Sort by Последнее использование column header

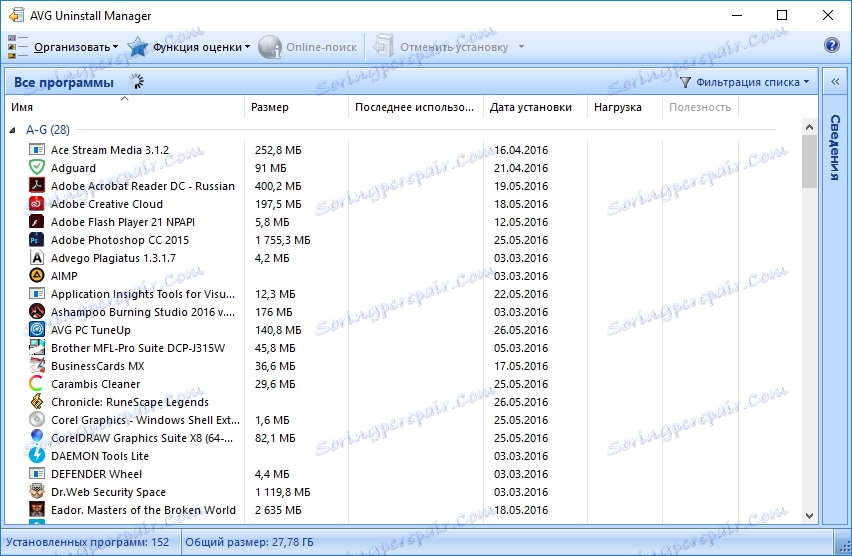pyautogui.click(x=416, y=107)
